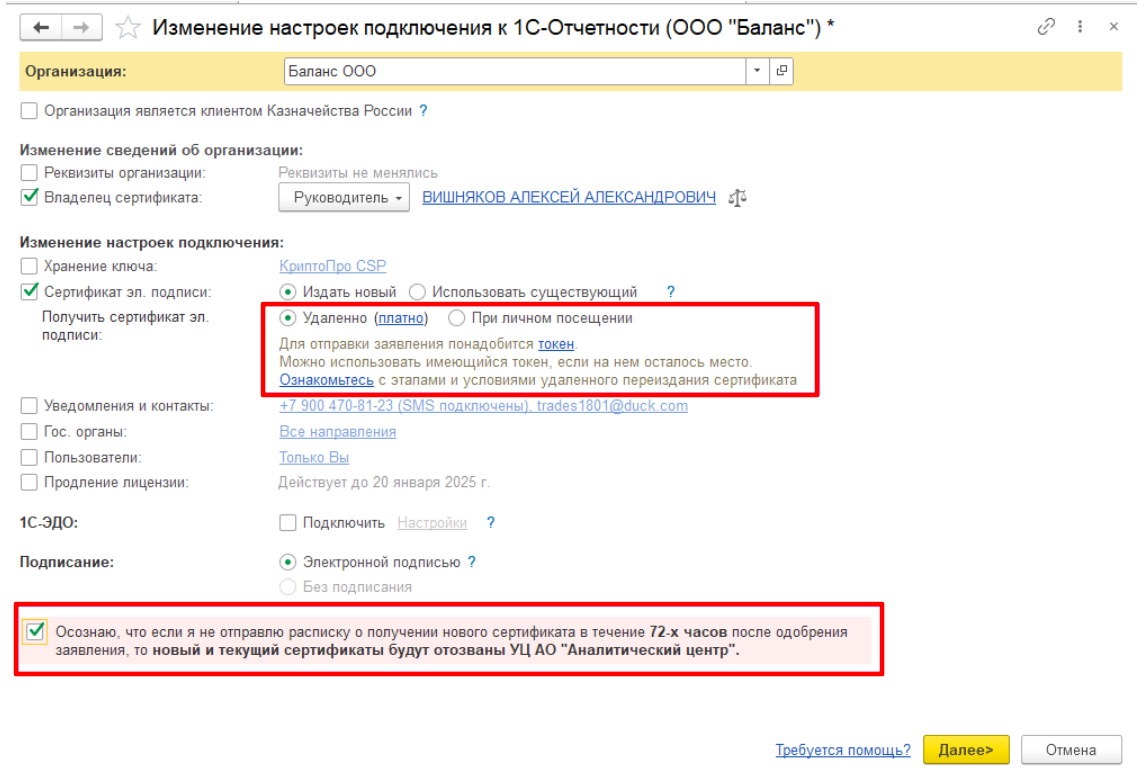Viewport: 1137px width, 776px height.
Task: Open the Руководитель role dropdown
Action: tap(344, 197)
